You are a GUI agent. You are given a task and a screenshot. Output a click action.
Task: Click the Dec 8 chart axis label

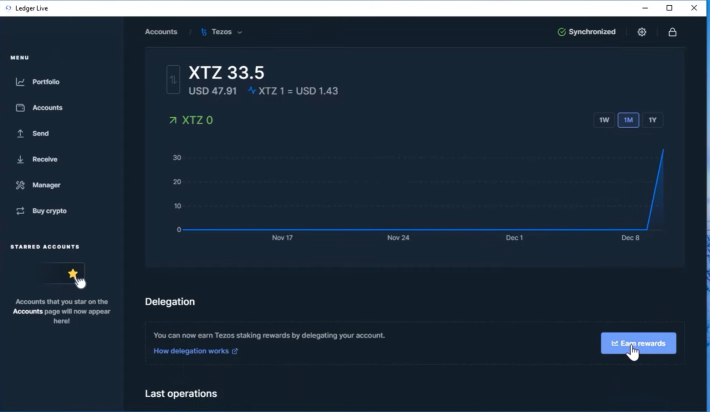coord(630,238)
